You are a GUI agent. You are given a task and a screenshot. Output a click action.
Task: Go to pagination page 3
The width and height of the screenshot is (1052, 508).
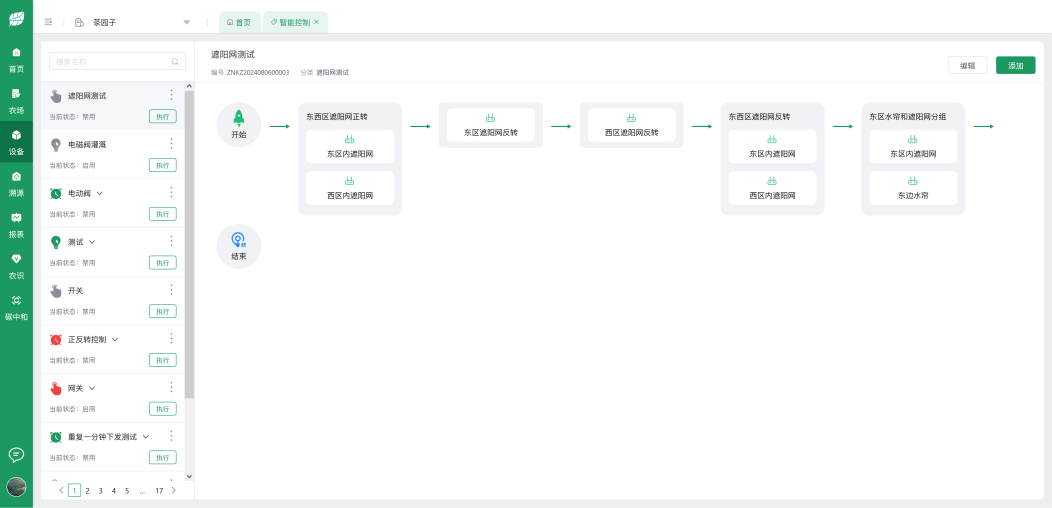pos(101,491)
